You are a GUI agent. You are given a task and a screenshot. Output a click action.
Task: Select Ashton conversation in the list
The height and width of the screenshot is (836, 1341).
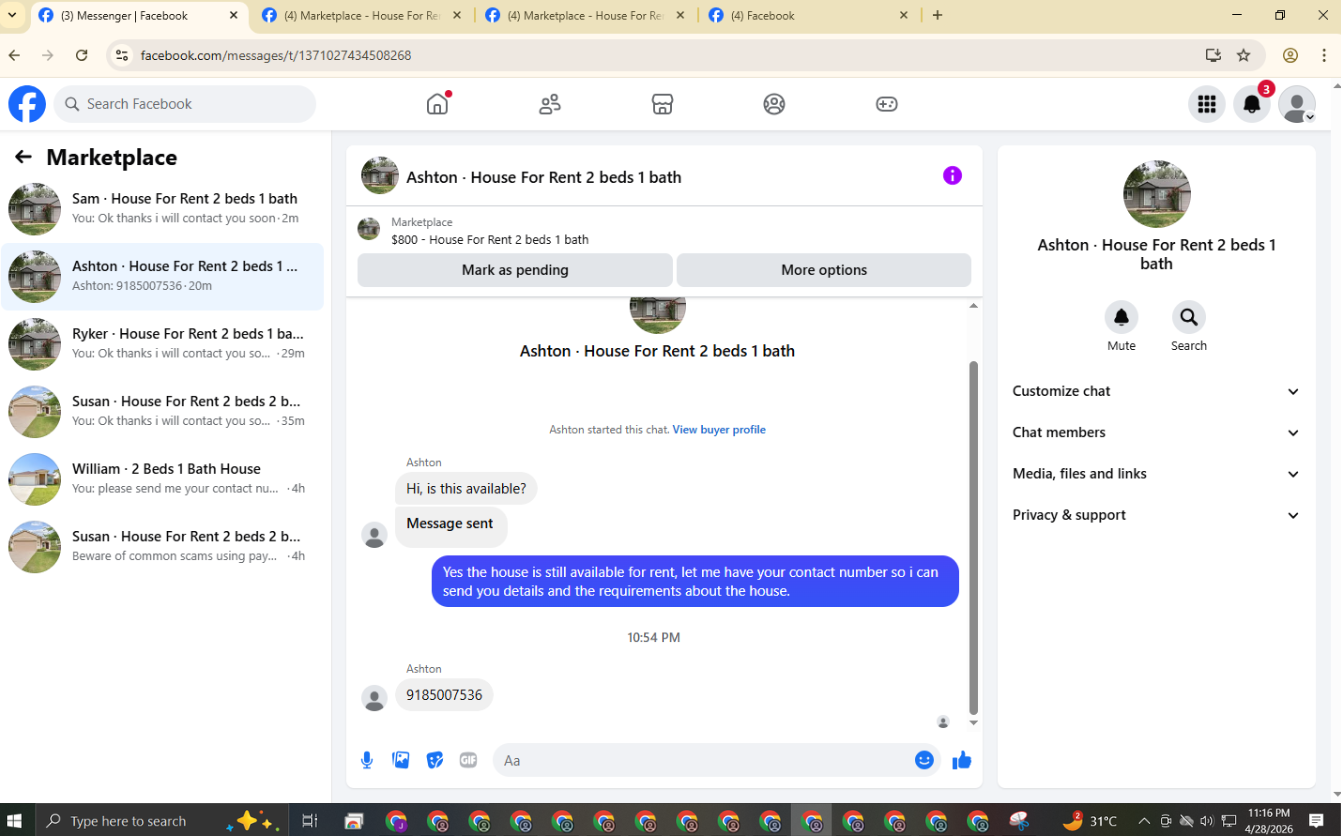point(163,277)
